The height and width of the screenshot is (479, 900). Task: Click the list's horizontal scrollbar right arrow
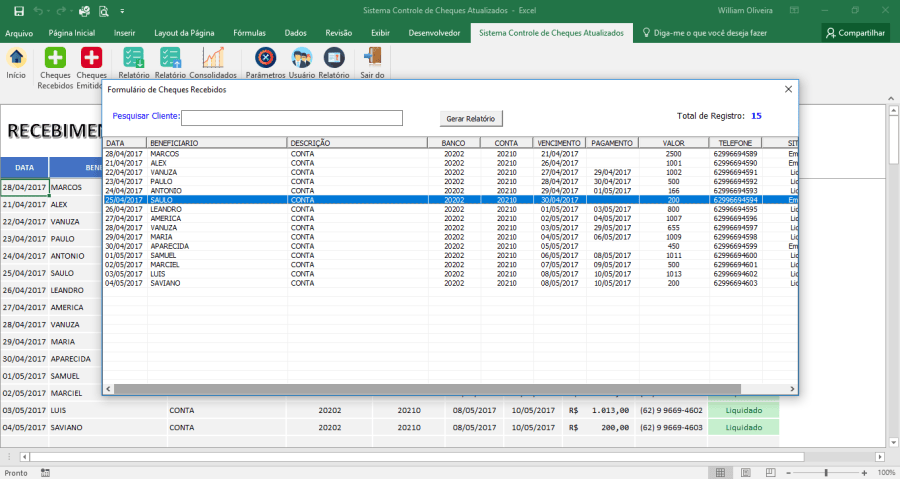click(792, 389)
